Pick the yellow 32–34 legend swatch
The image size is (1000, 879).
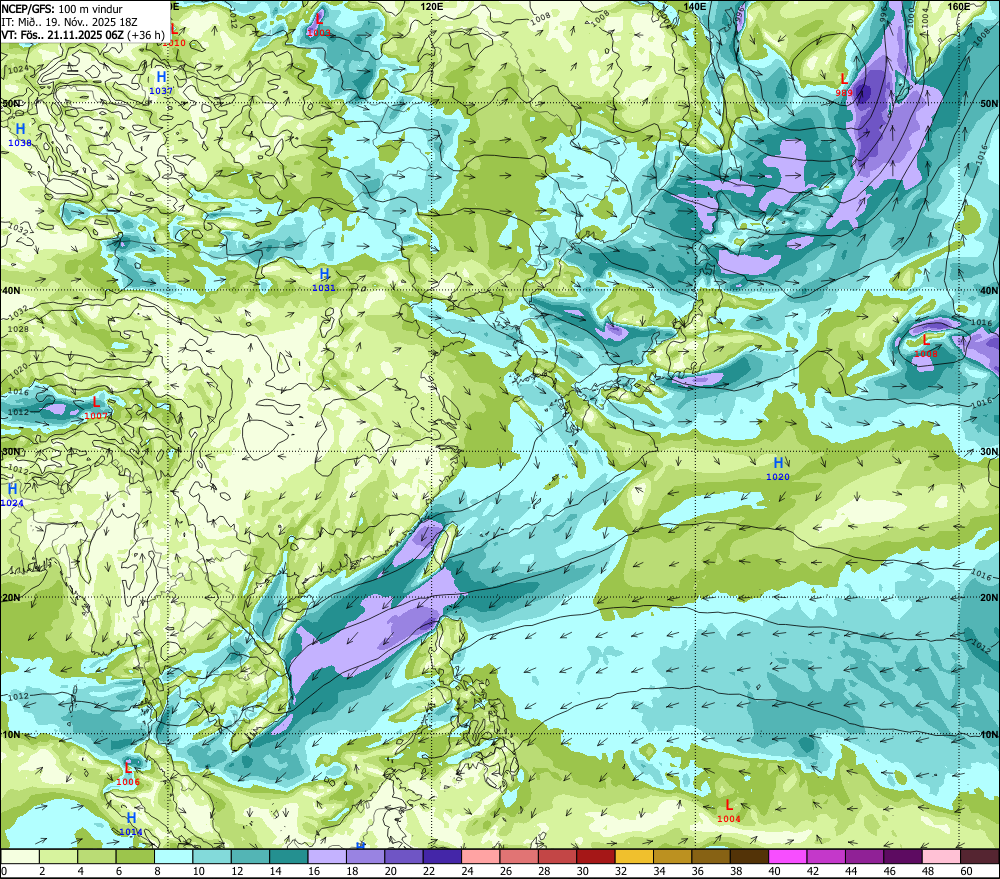635,856
